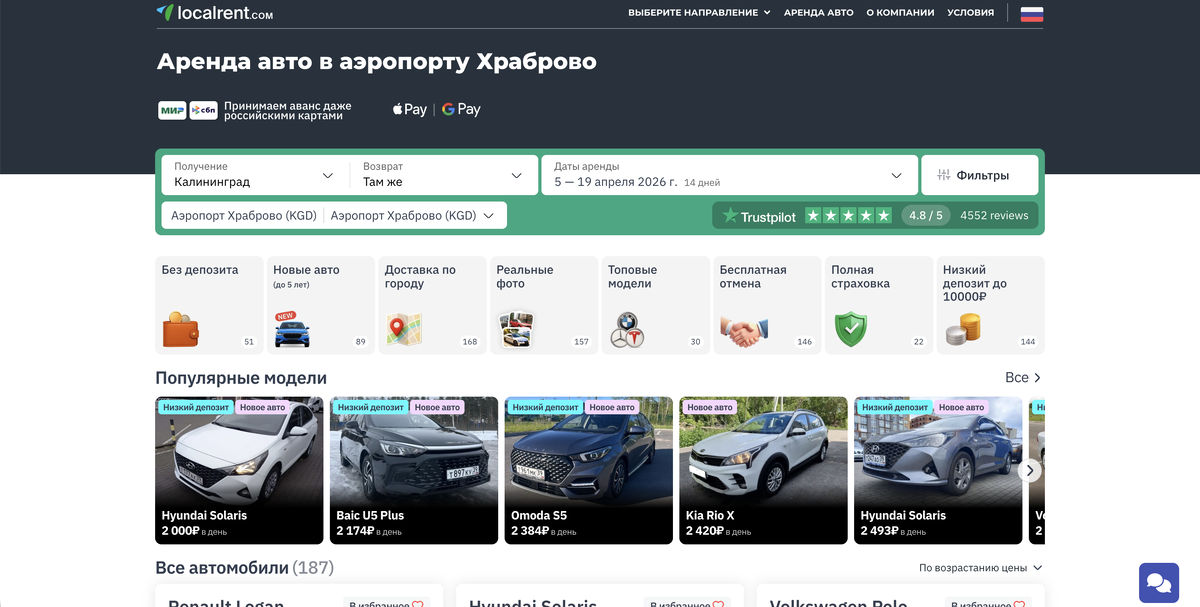The height and width of the screenshot is (607, 1200).
Task: Click the next arrow on models carousel
Action: (1030, 470)
